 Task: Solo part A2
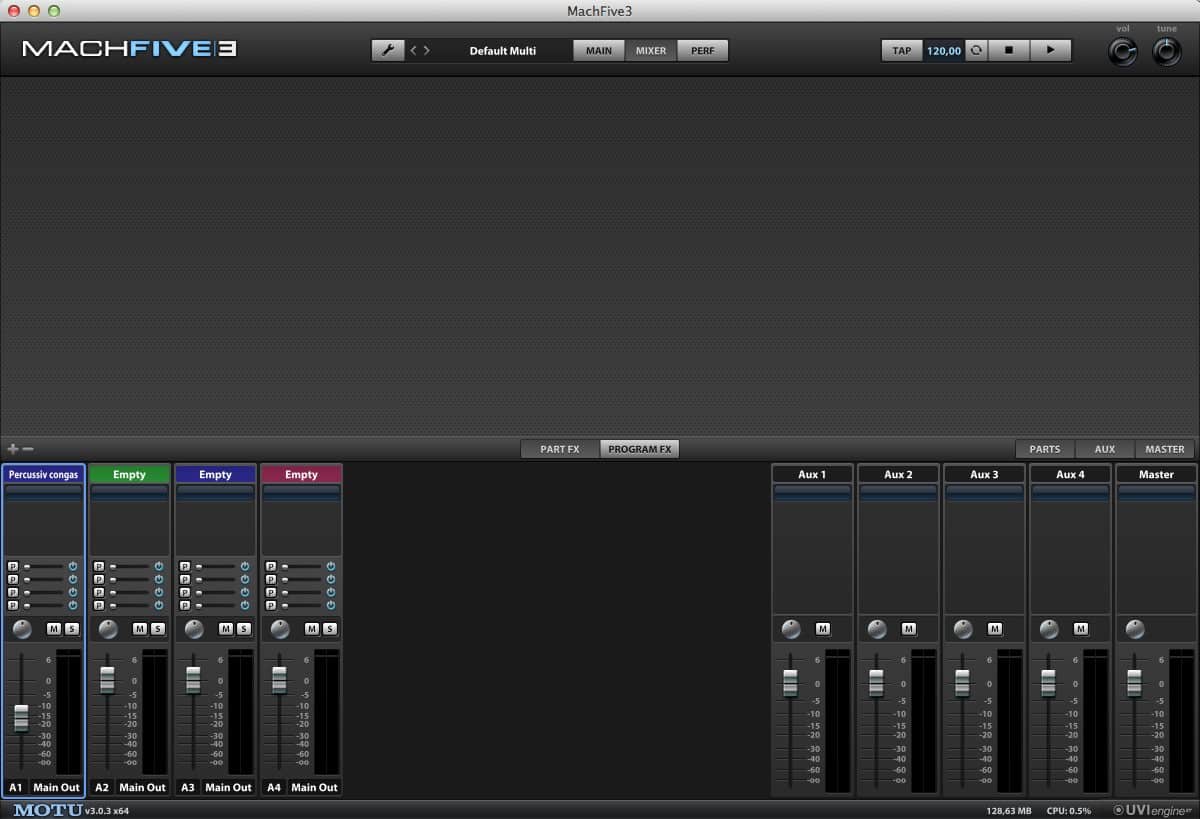tap(157, 629)
